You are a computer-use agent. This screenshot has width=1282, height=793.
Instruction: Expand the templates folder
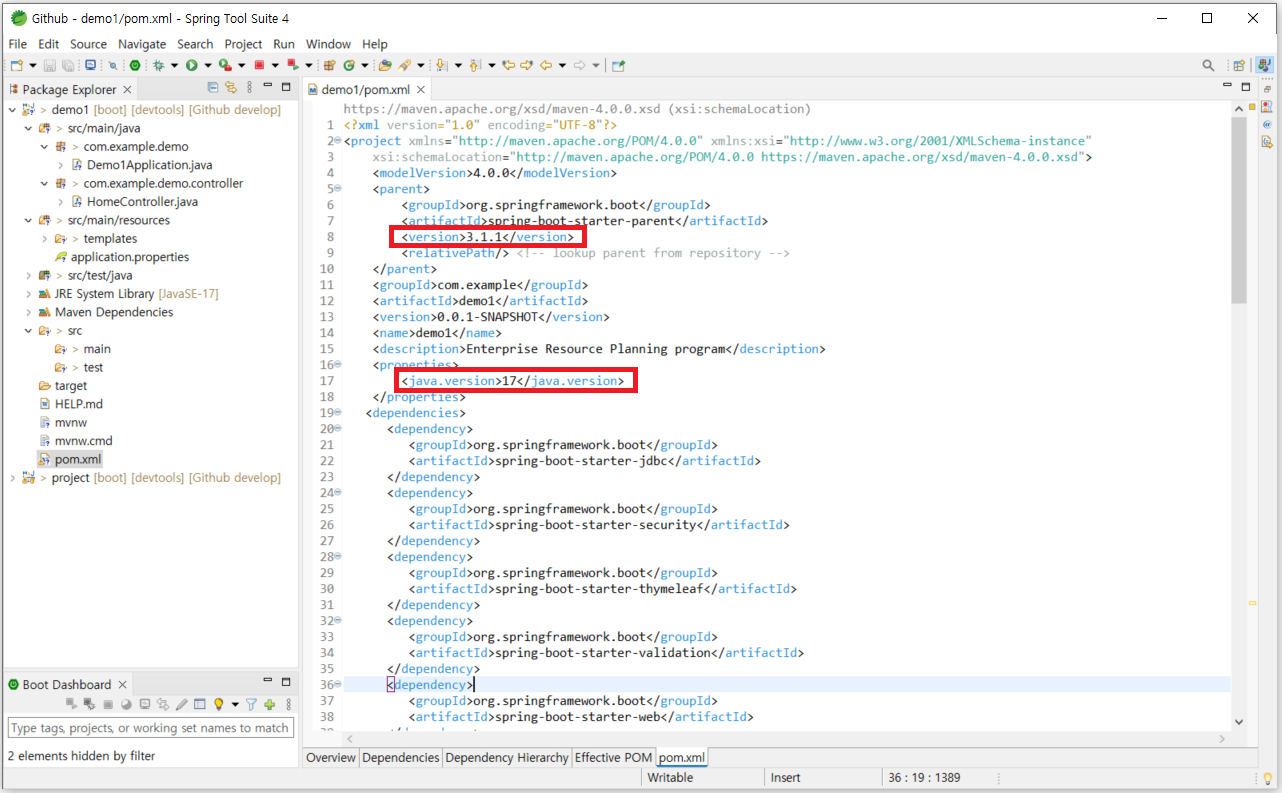point(45,239)
